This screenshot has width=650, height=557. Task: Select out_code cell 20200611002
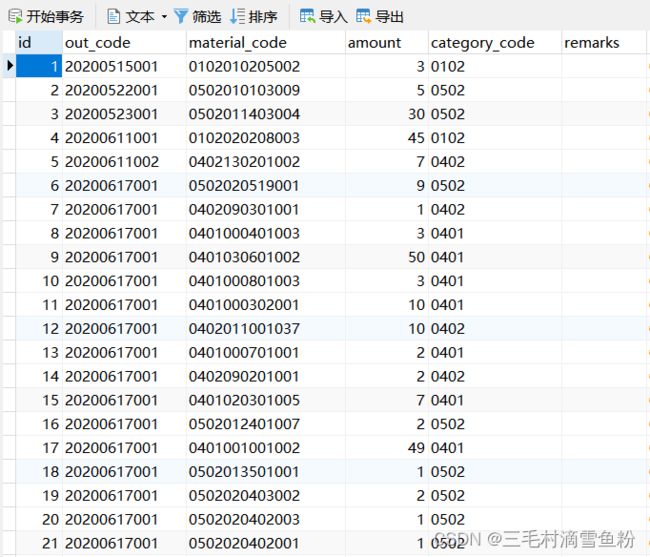pos(124,161)
